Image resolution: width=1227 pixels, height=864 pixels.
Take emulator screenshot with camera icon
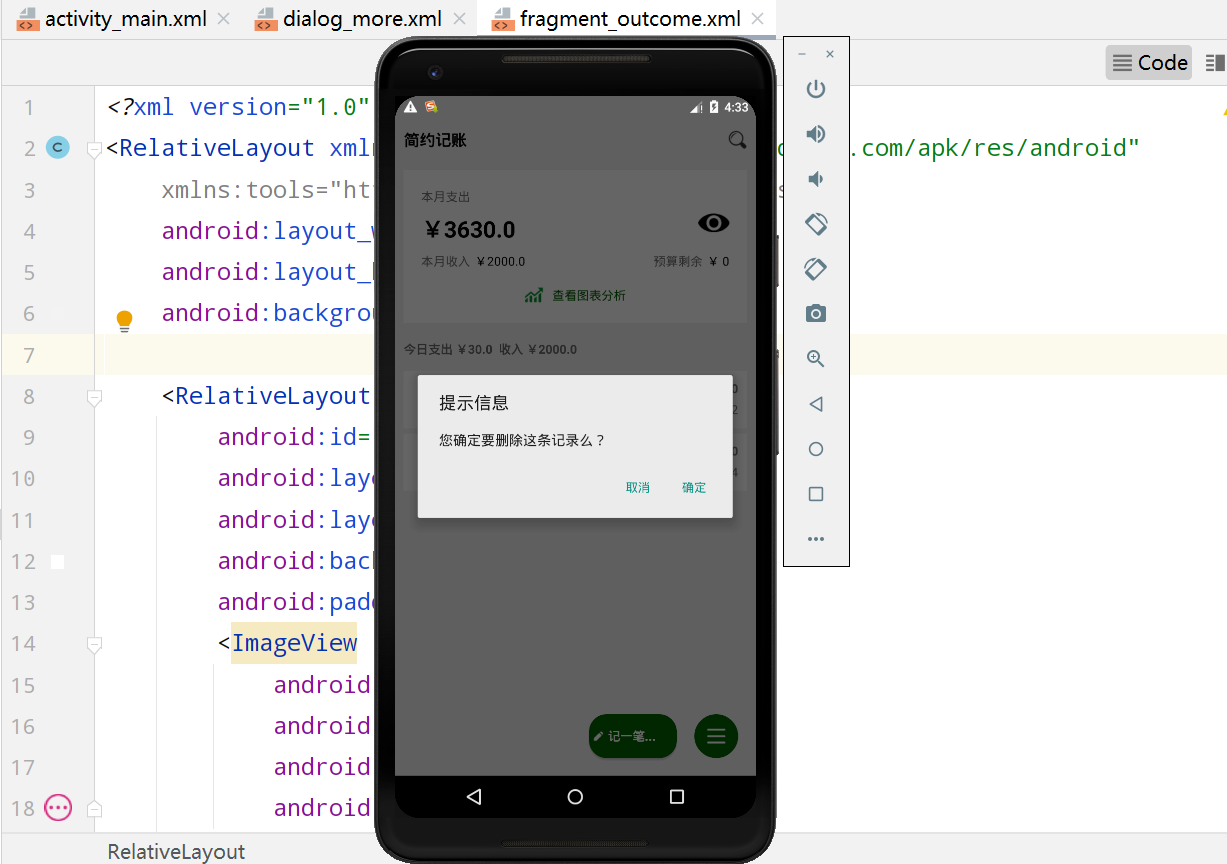(x=816, y=314)
